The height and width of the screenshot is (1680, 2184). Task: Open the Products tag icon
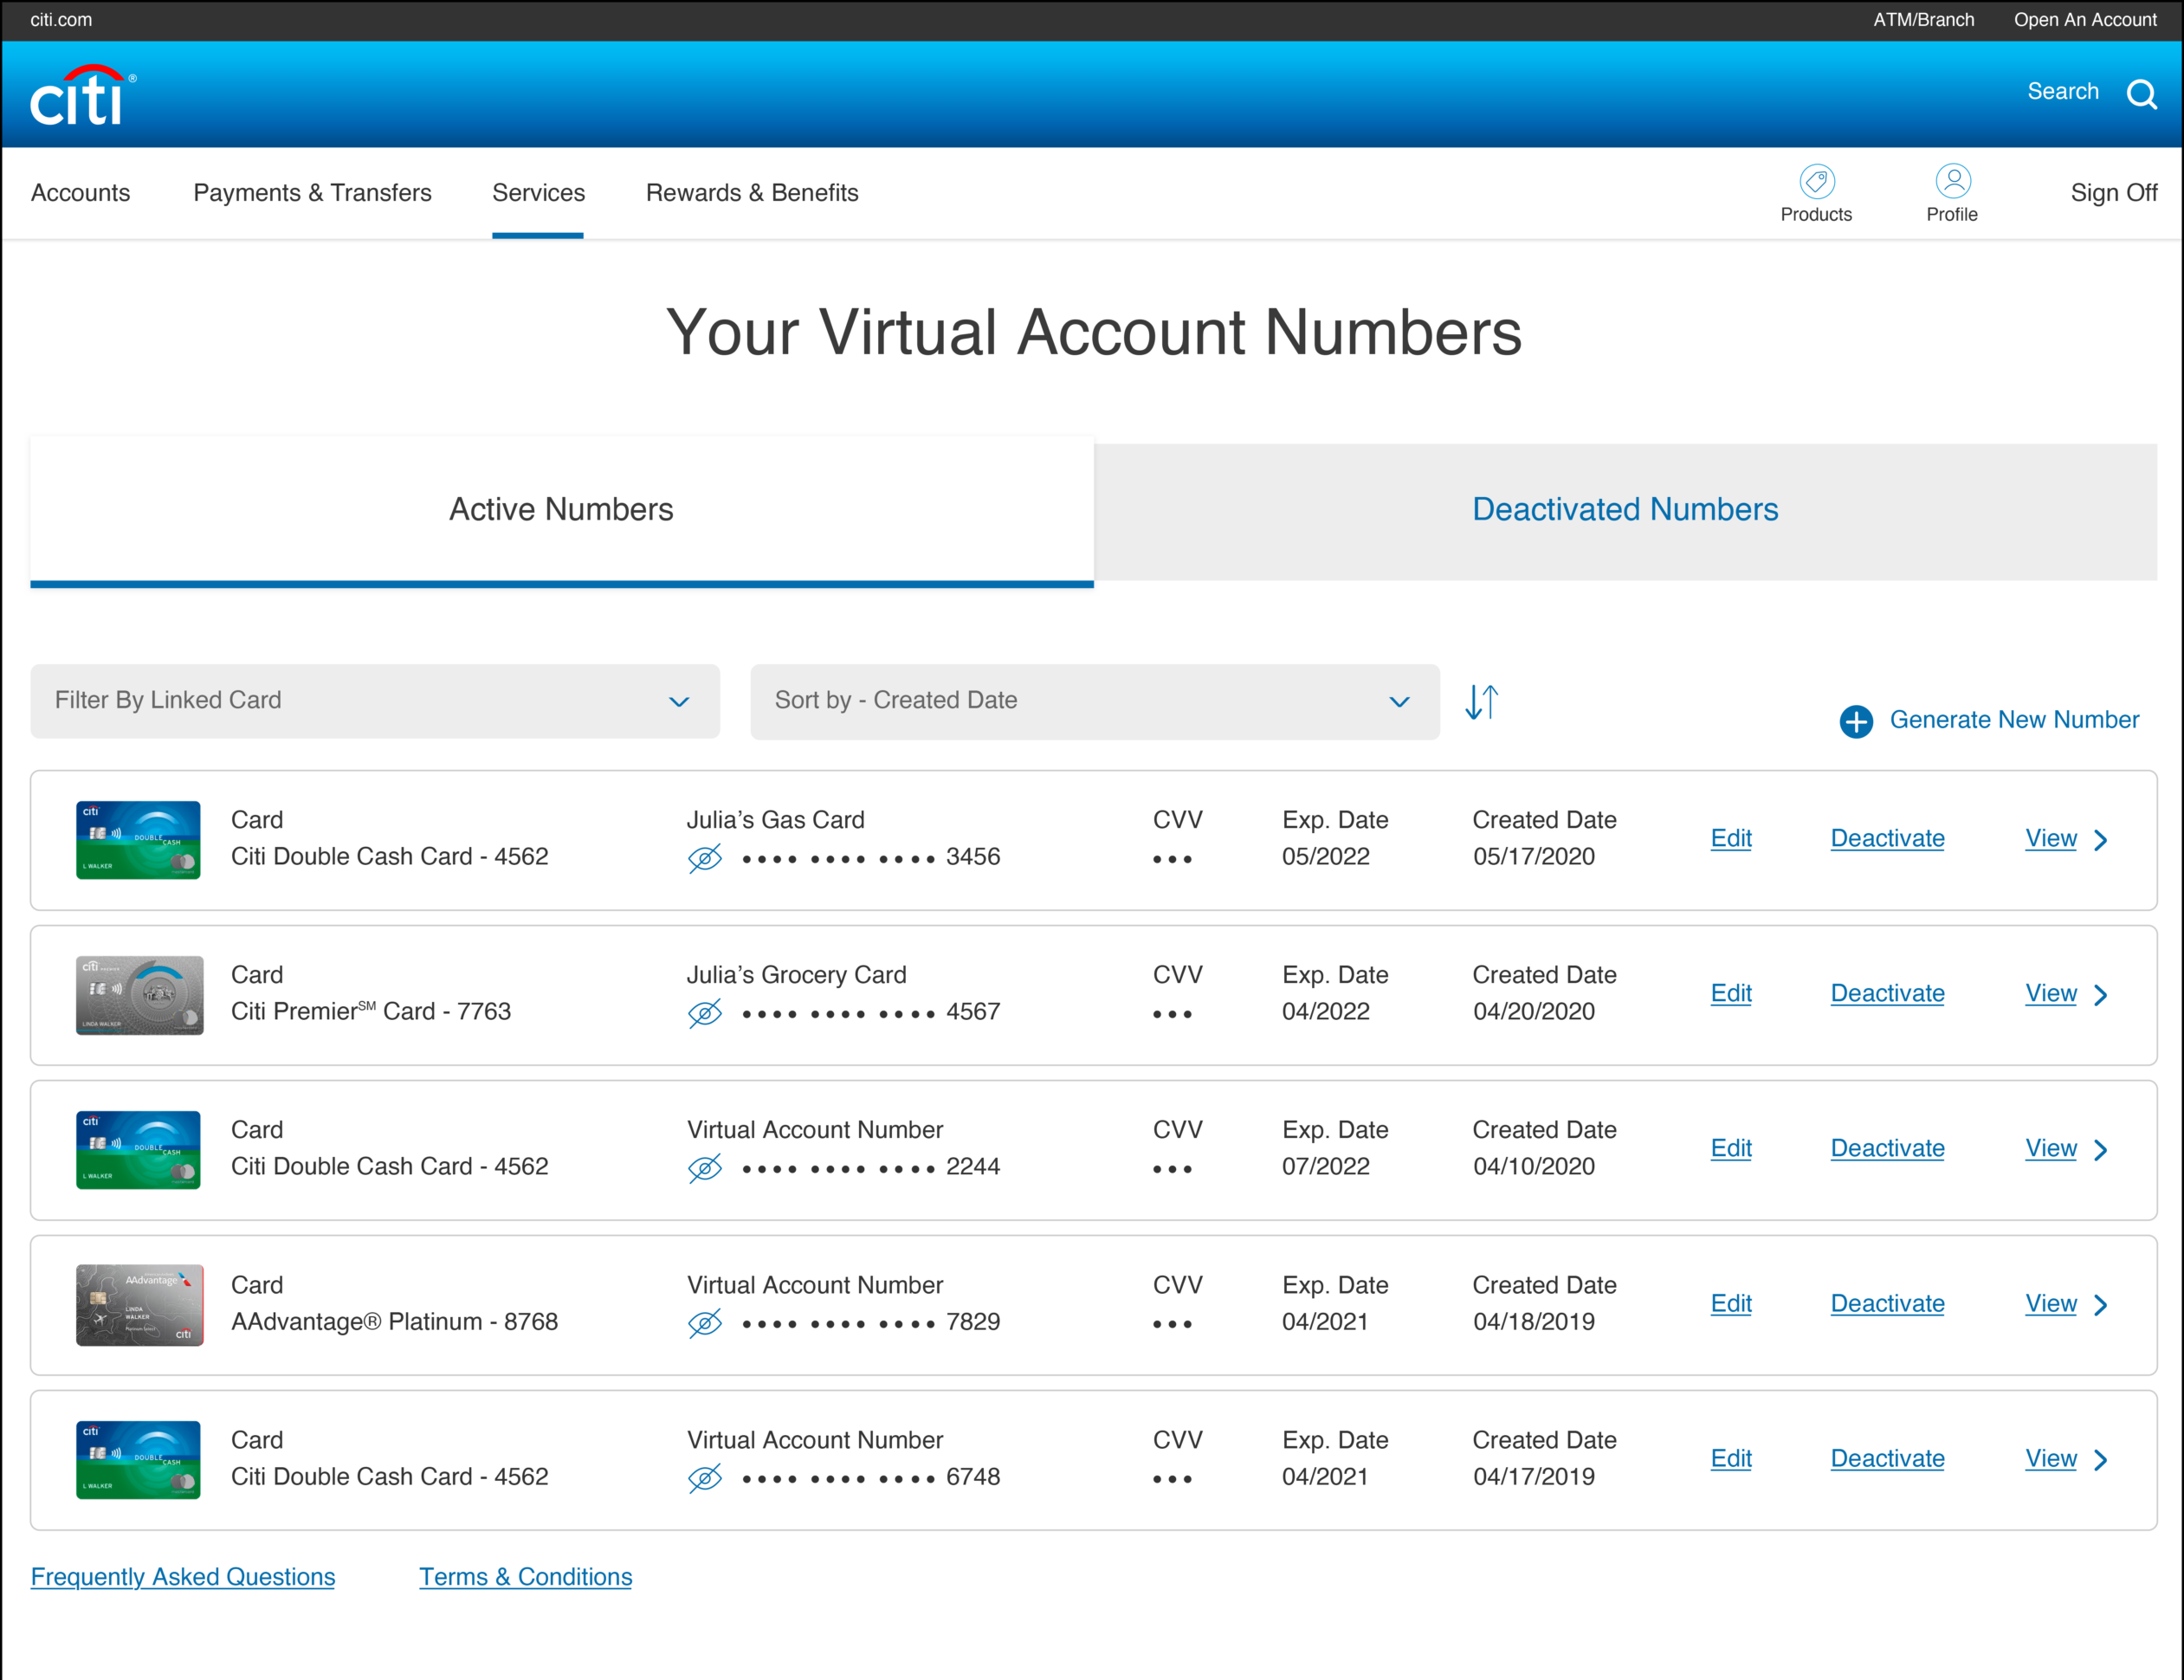pos(1816,181)
